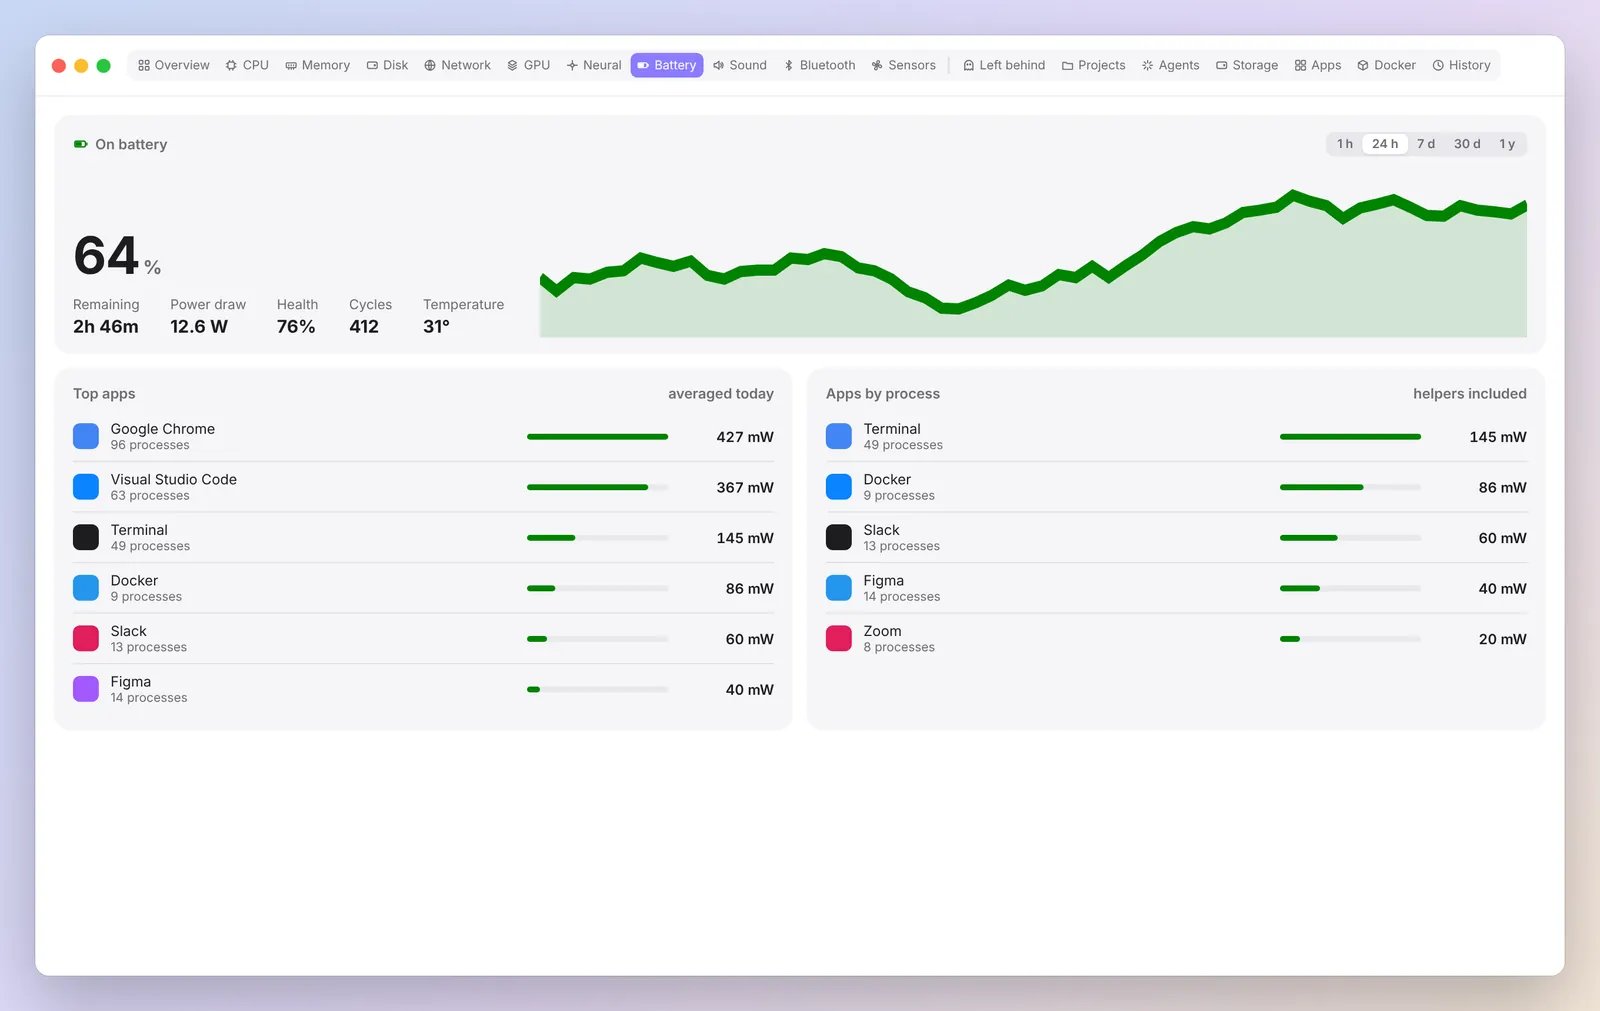Screen dimensions: 1600x1011
Task: Click the Top apps heading
Action: 104,394
